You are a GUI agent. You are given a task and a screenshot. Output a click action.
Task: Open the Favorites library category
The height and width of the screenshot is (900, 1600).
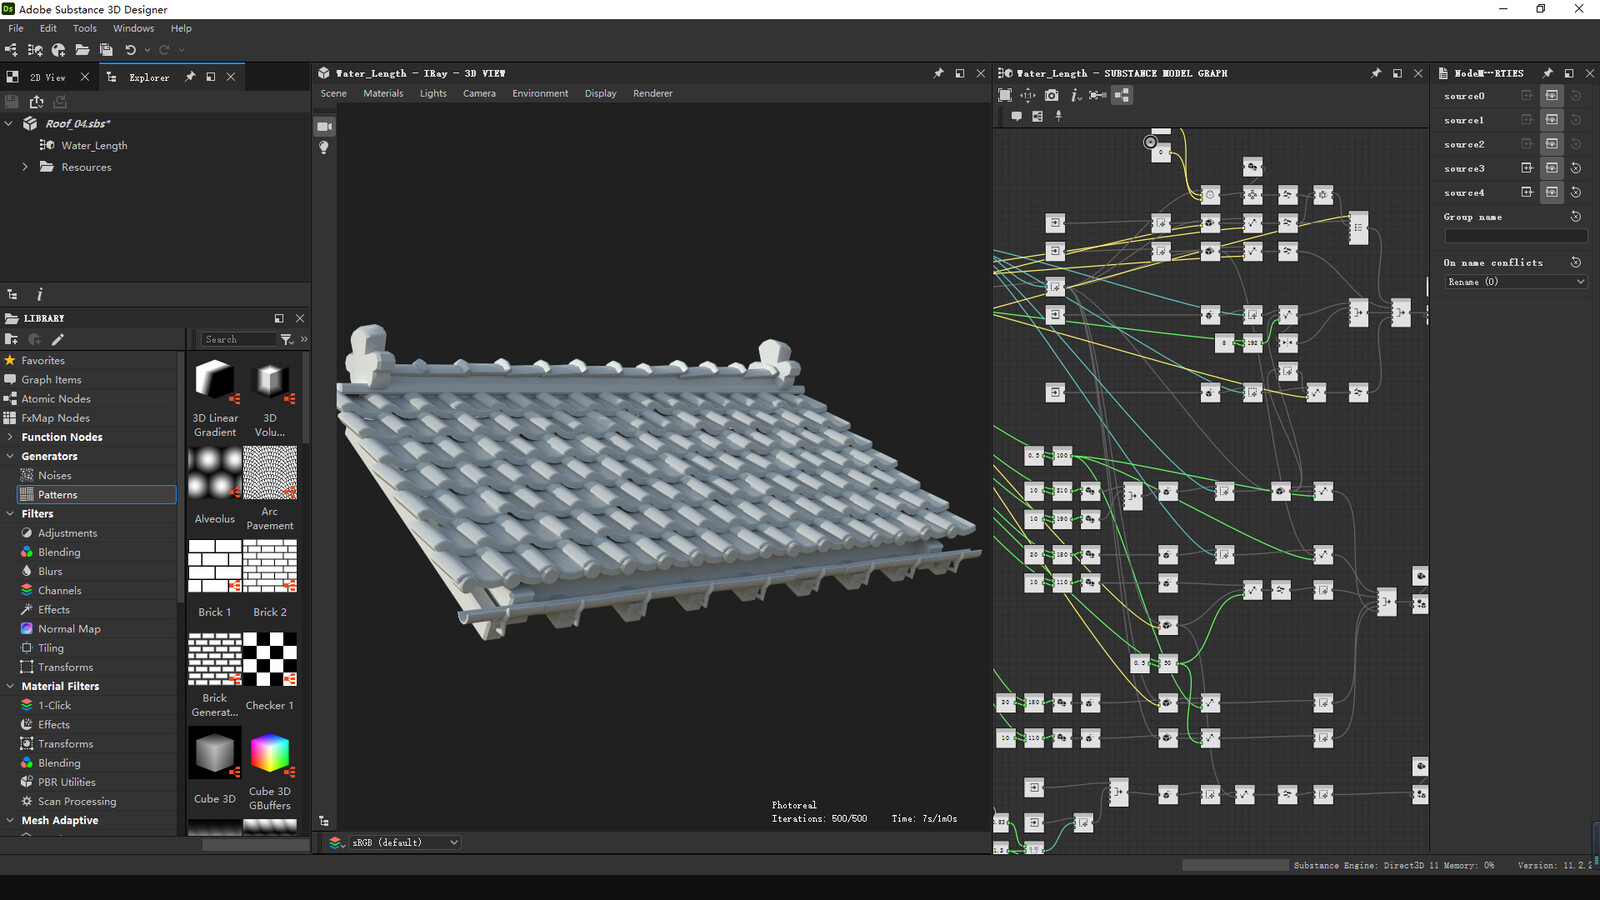pyautogui.click(x=43, y=361)
